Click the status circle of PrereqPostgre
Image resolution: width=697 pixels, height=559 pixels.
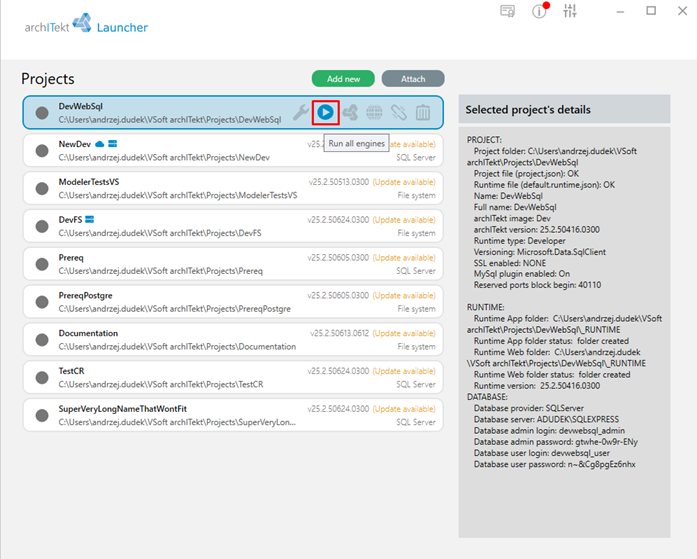pos(42,302)
